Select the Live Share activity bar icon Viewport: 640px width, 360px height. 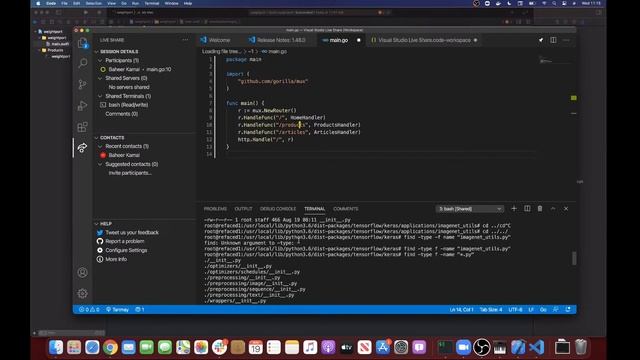point(82,147)
